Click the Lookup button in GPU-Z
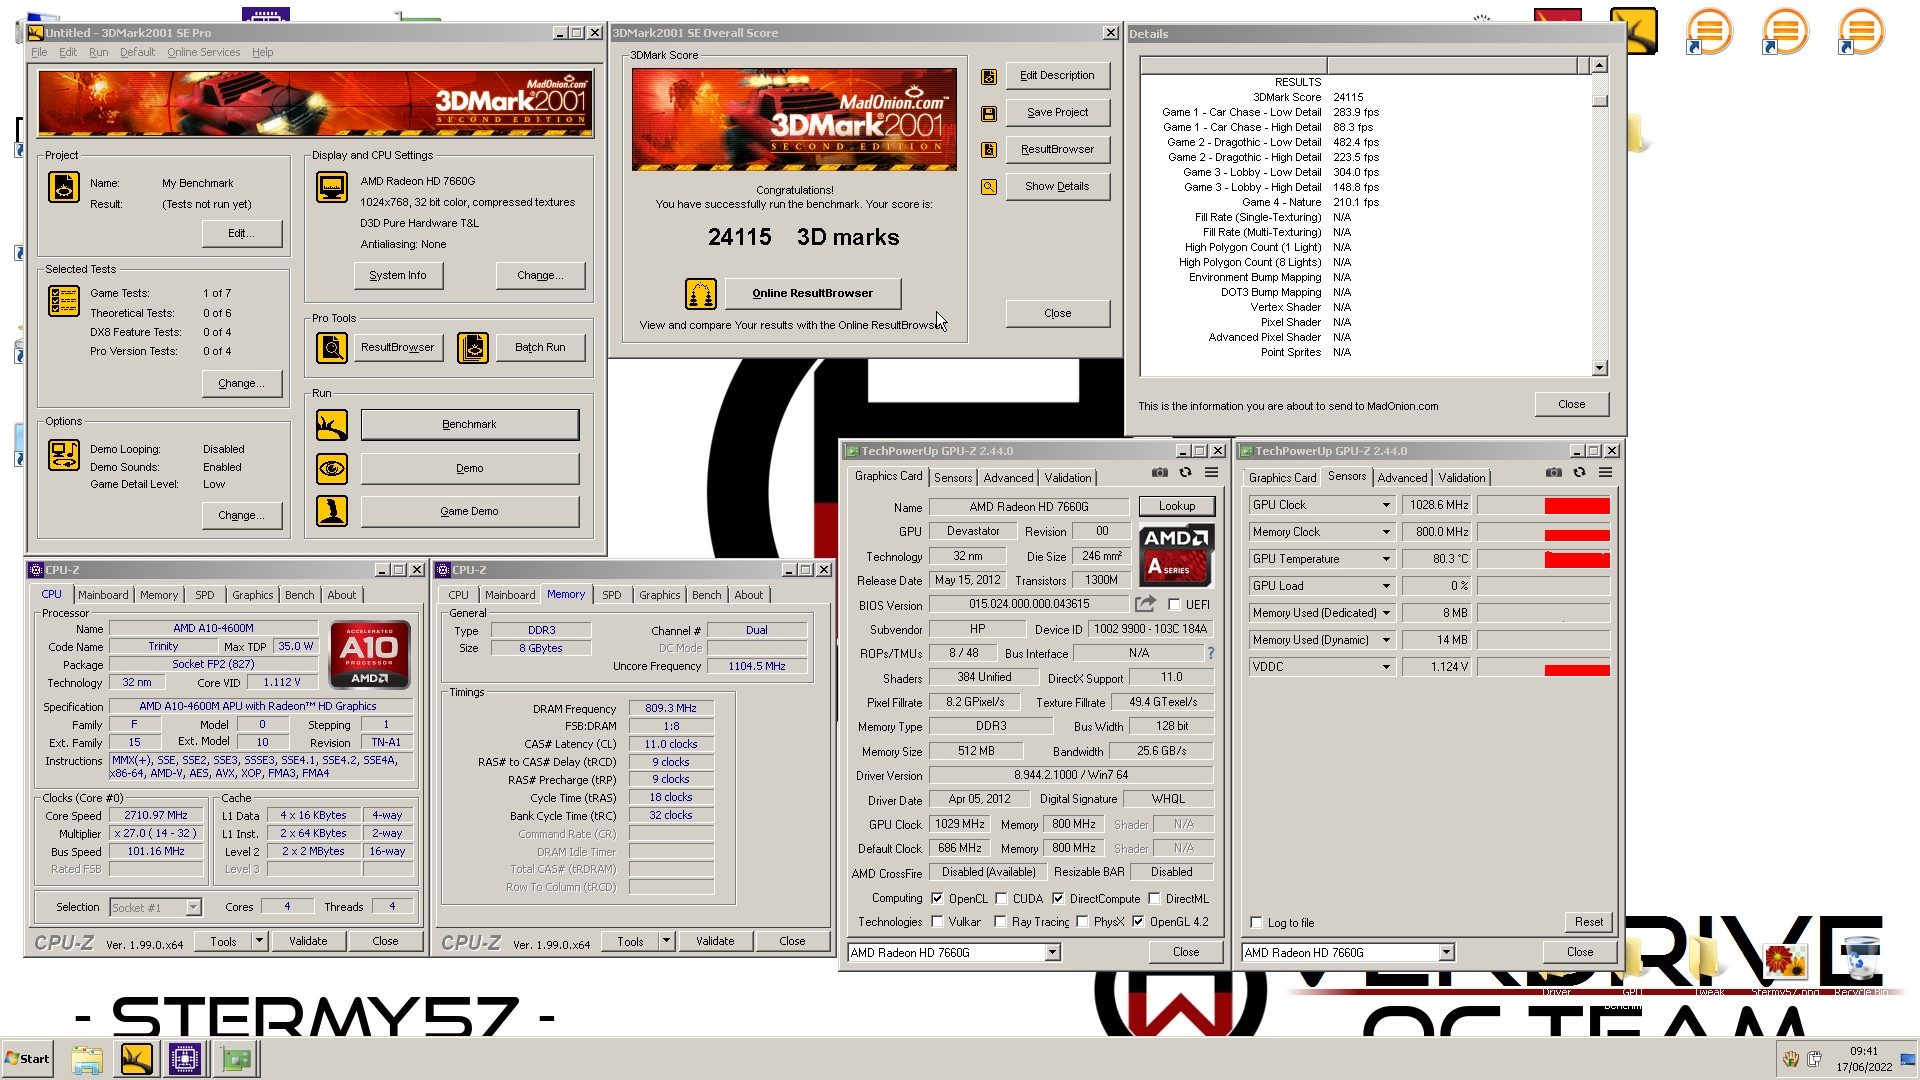Screen dimensions: 1920x1080 (1177, 506)
